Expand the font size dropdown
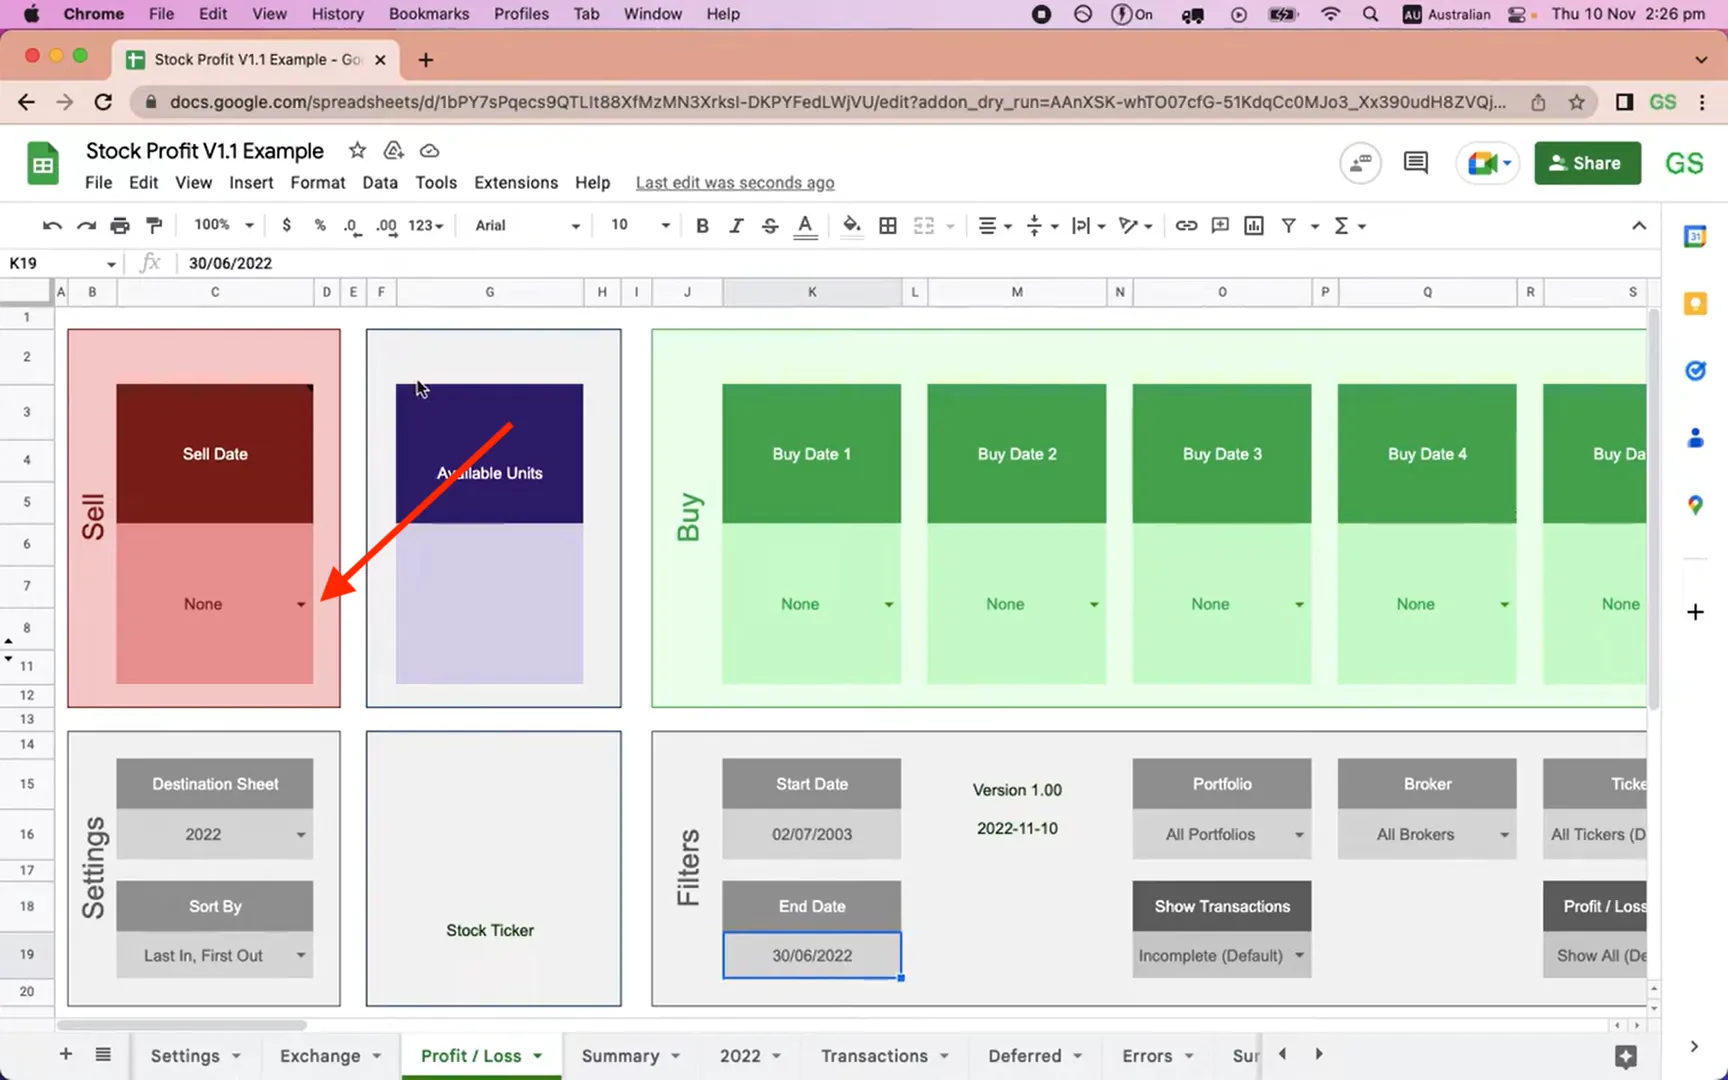 click(665, 225)
